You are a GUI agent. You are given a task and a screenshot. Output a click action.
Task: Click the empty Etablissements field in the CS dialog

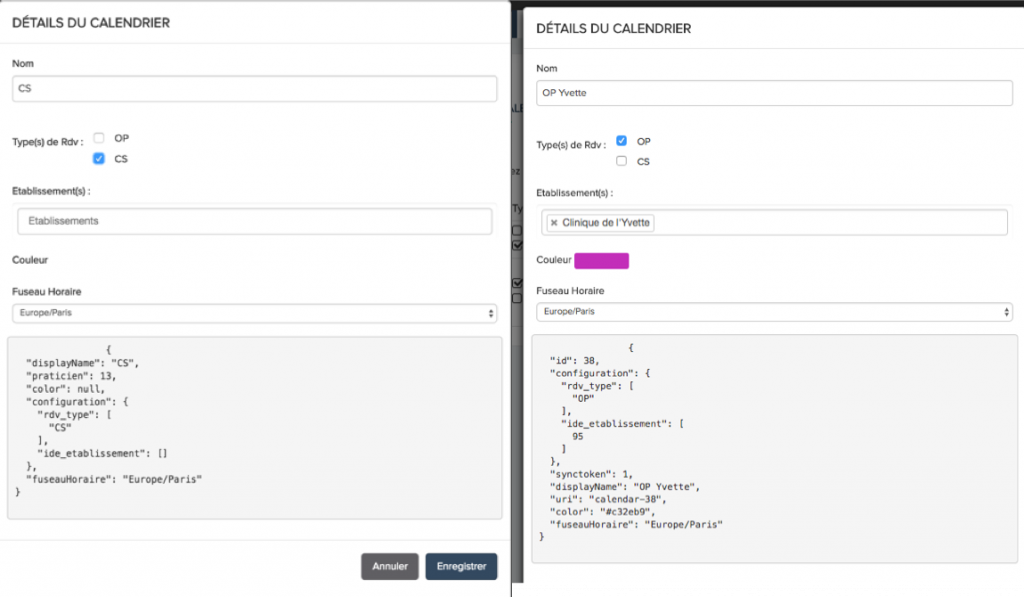tap(254, 221)
